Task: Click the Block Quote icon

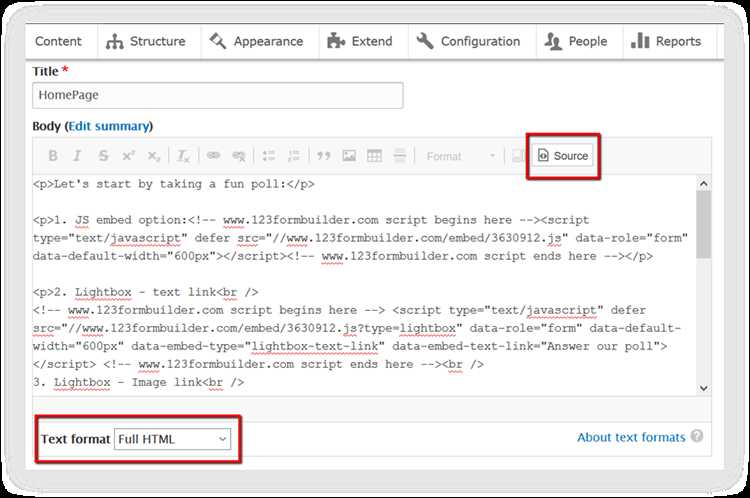Action: [x=324, y=156]
